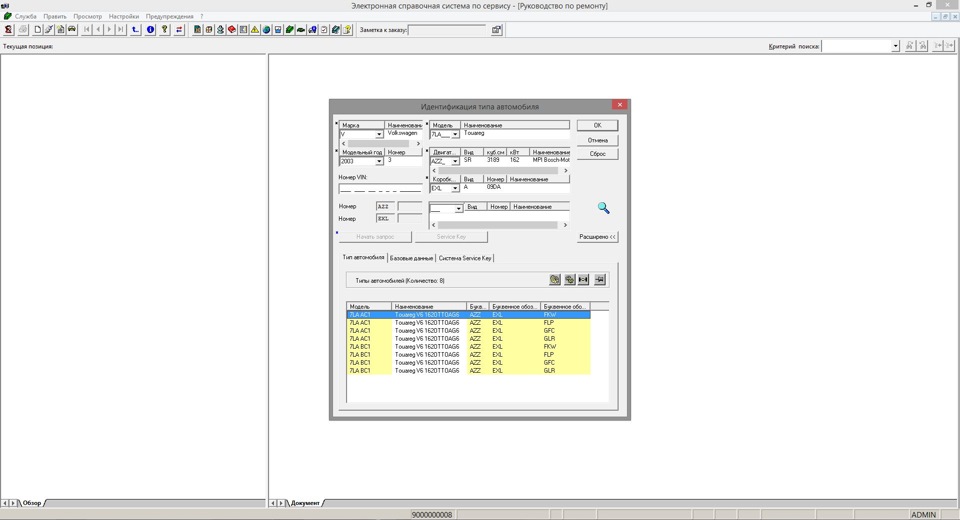
Task: Click the Начать запрос button
Action: (375, 236)
